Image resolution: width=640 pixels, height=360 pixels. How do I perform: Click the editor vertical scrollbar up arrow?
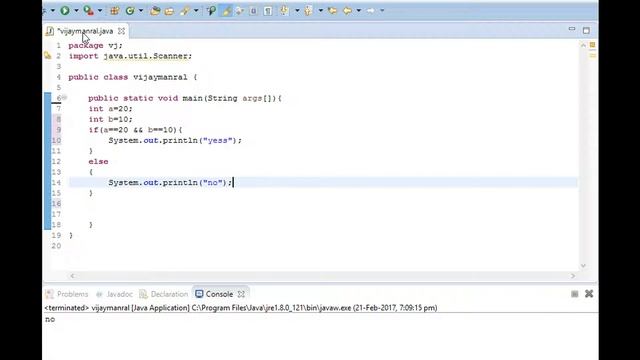(583, 45)
